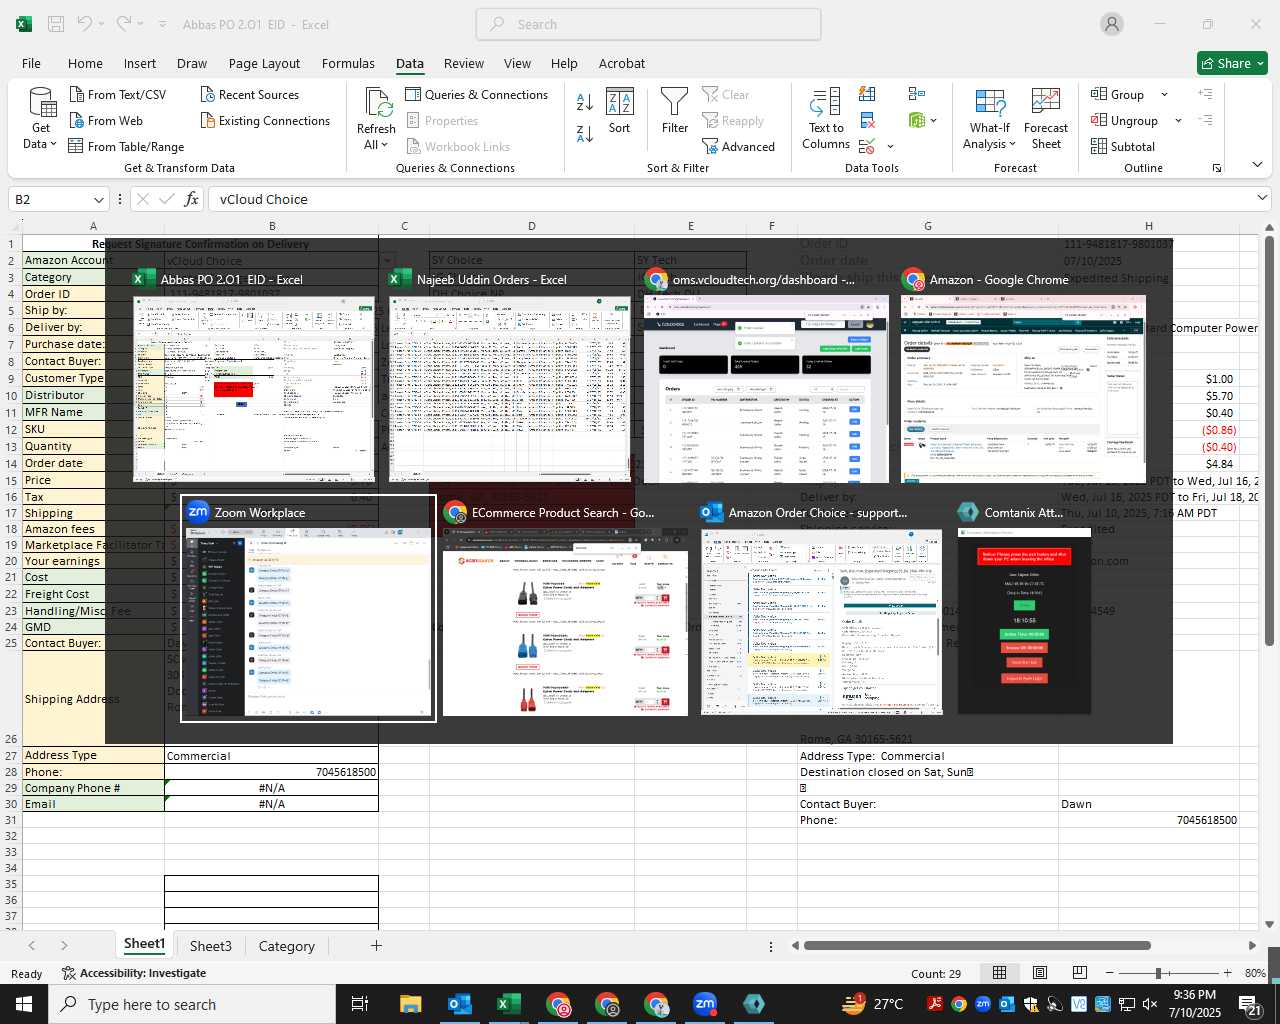
Task: Click the Subtotal button
Action: pyautogui.click(x=1123, y=147)
